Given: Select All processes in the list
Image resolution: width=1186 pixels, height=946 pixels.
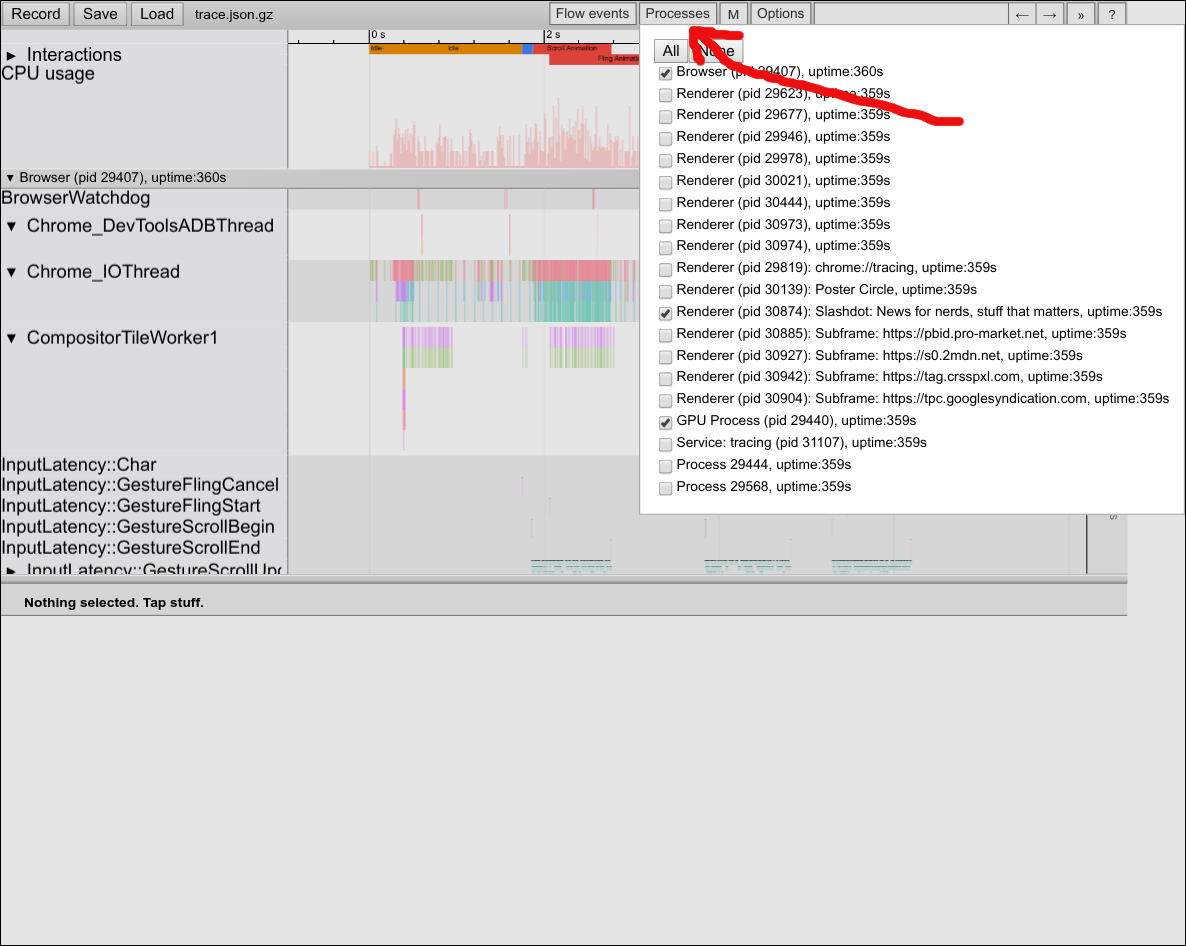Looking at the screenshot, I should point(670,51).
